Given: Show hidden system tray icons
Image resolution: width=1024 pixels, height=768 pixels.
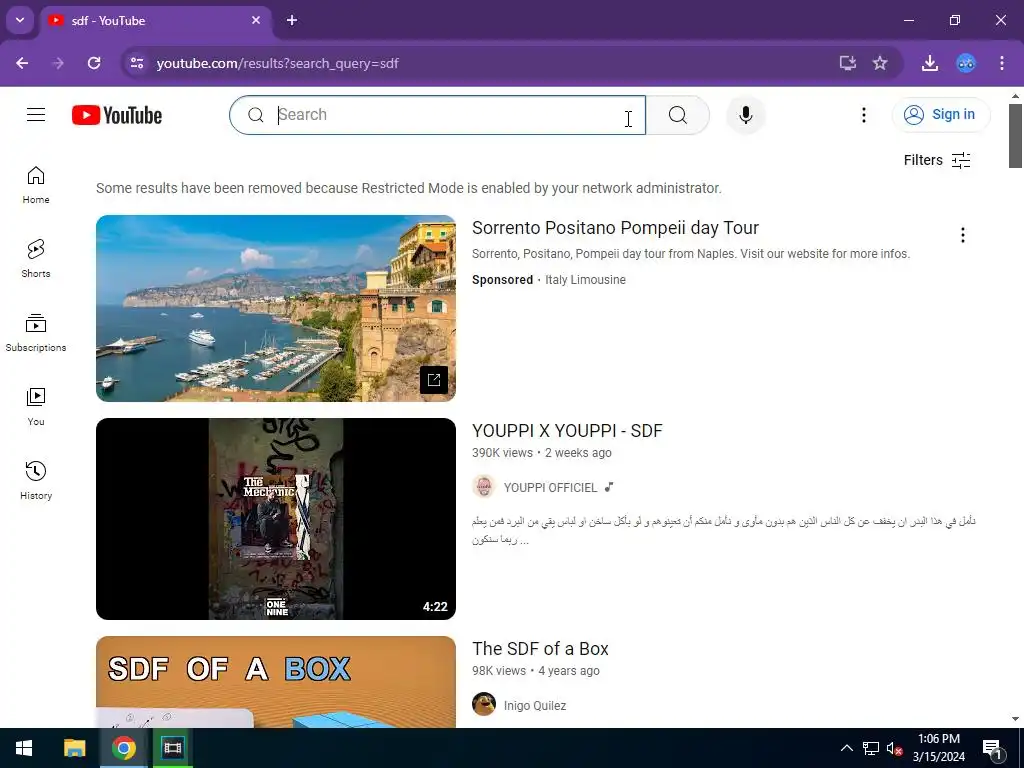Looking at the screenshot, I should click(x=846, y=748).
